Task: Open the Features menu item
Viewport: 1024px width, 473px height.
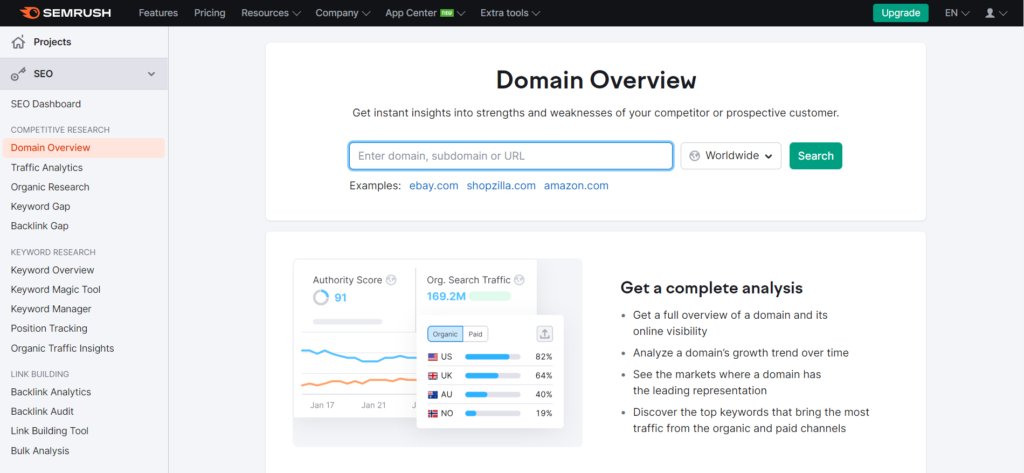Action: (x=158, y=13)
